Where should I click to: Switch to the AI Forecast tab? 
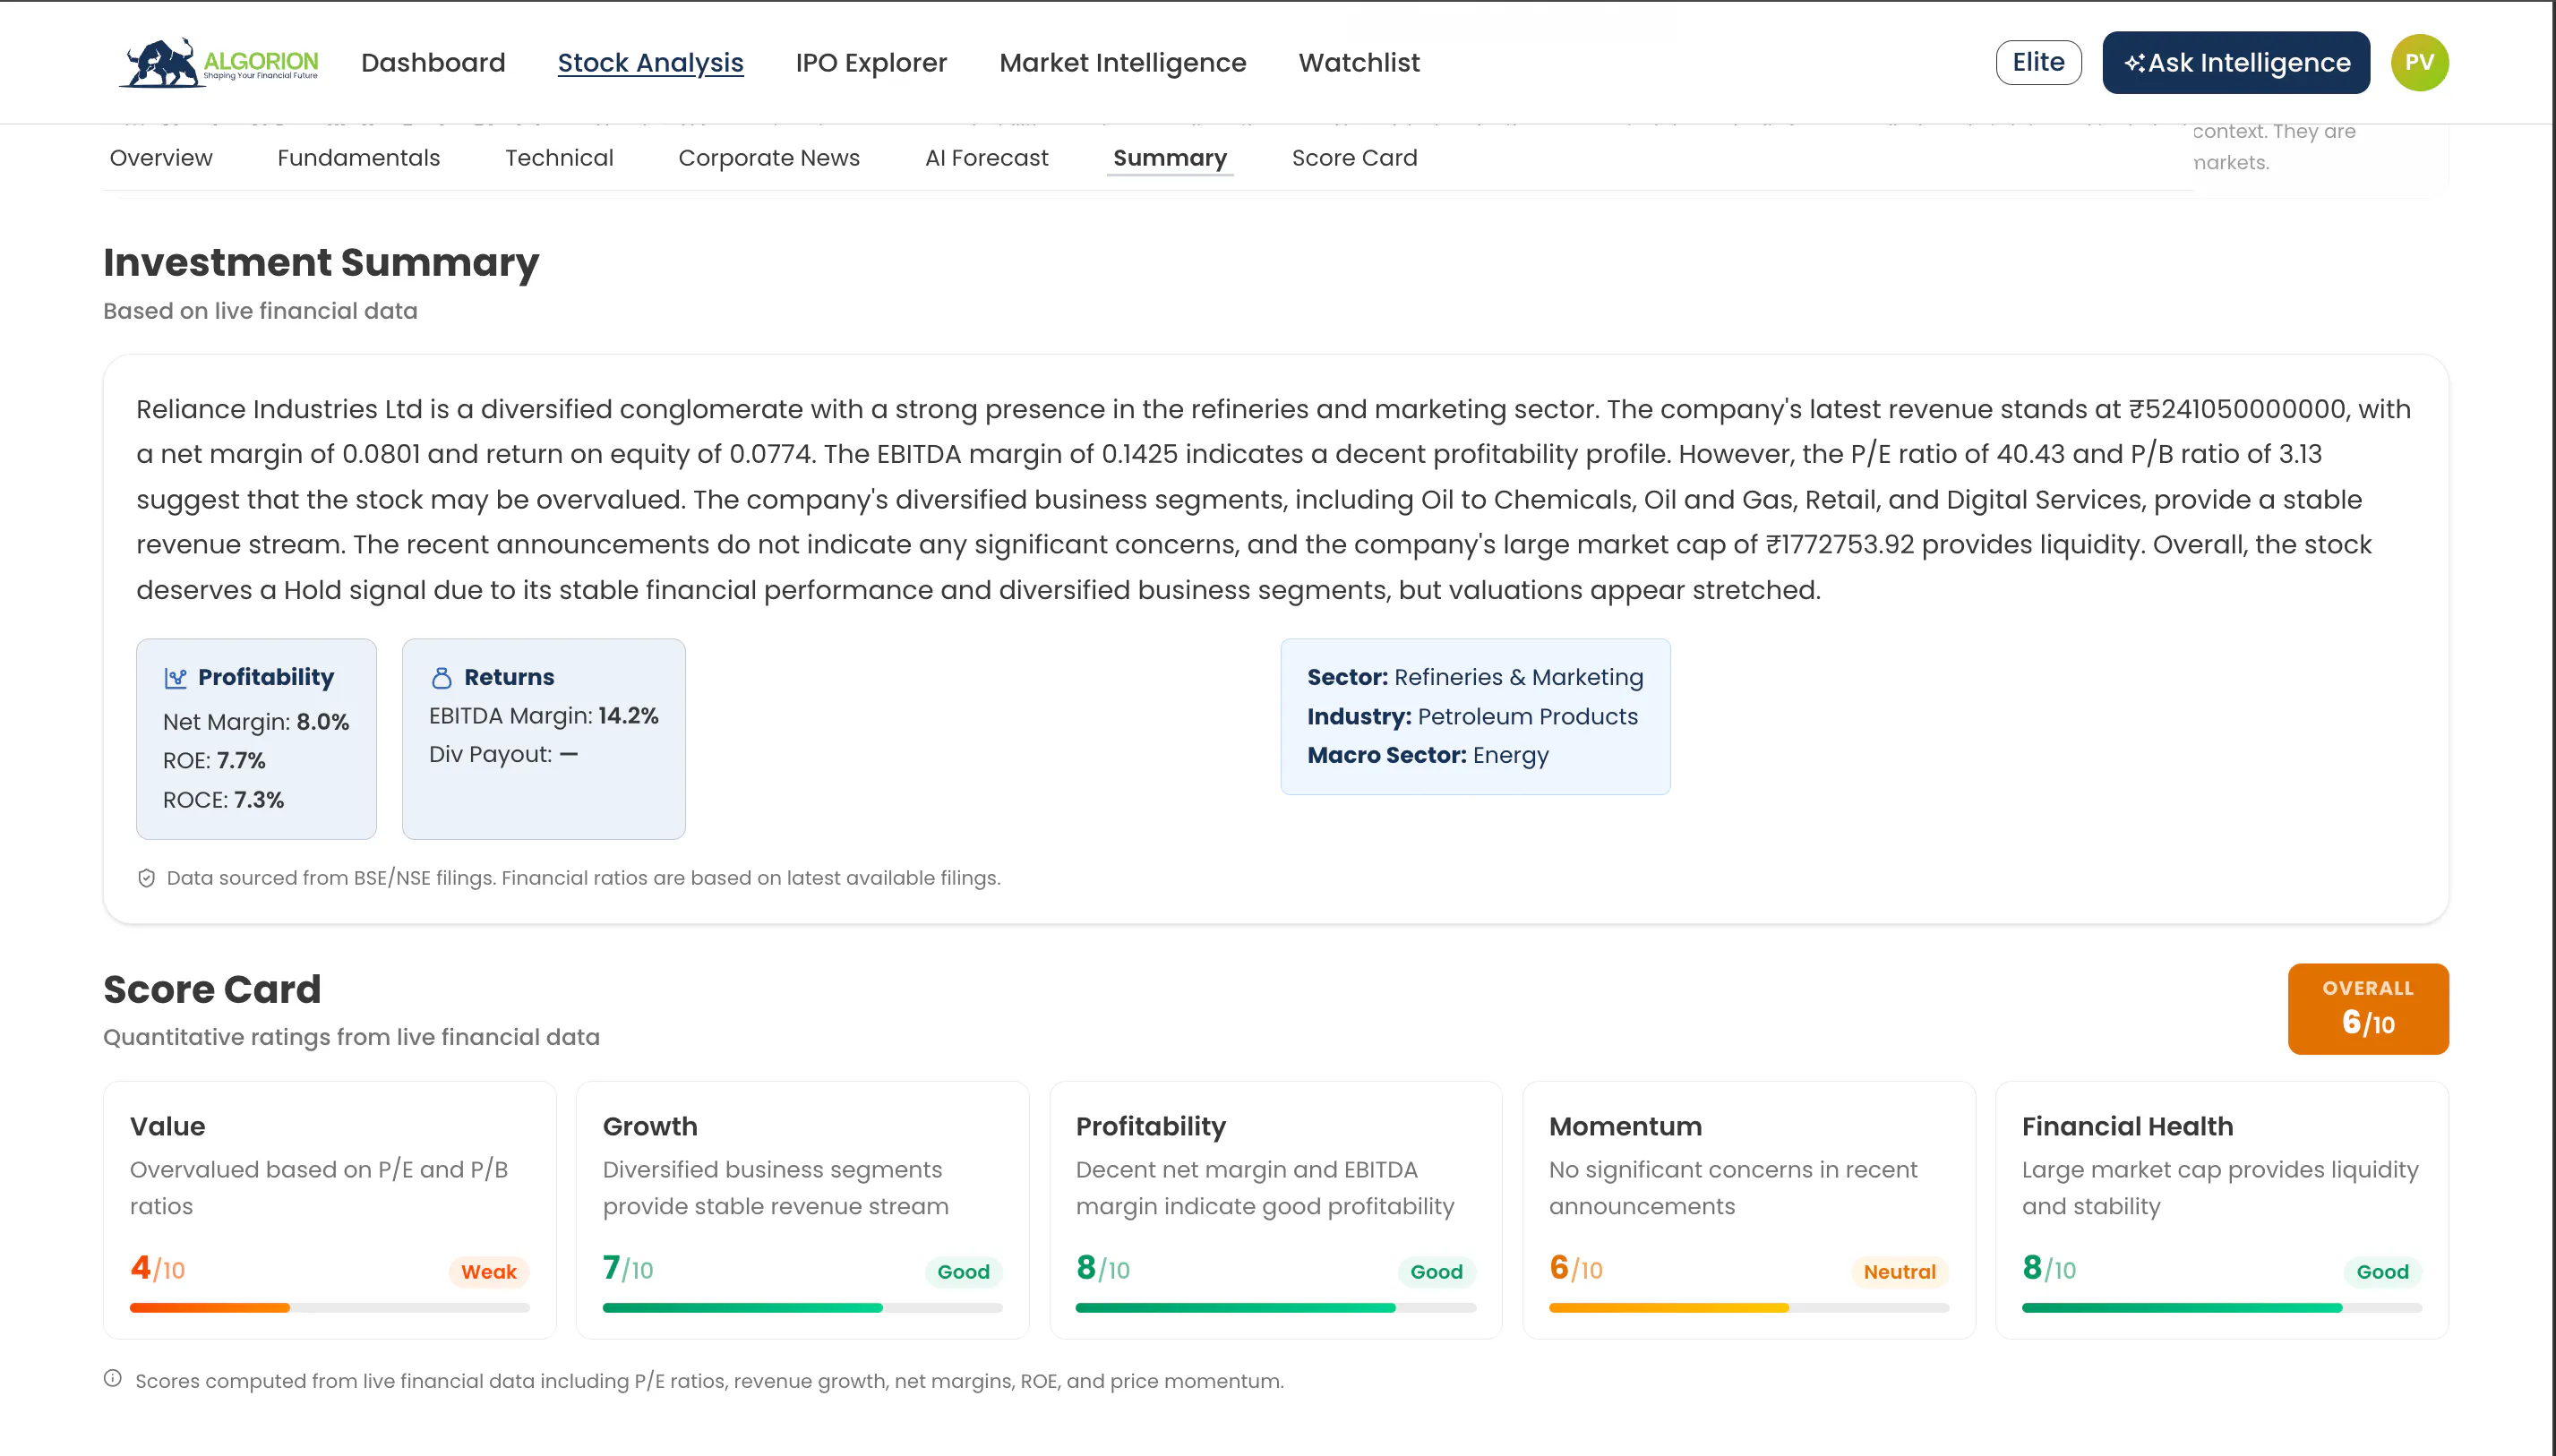click(x=986, y=158)
